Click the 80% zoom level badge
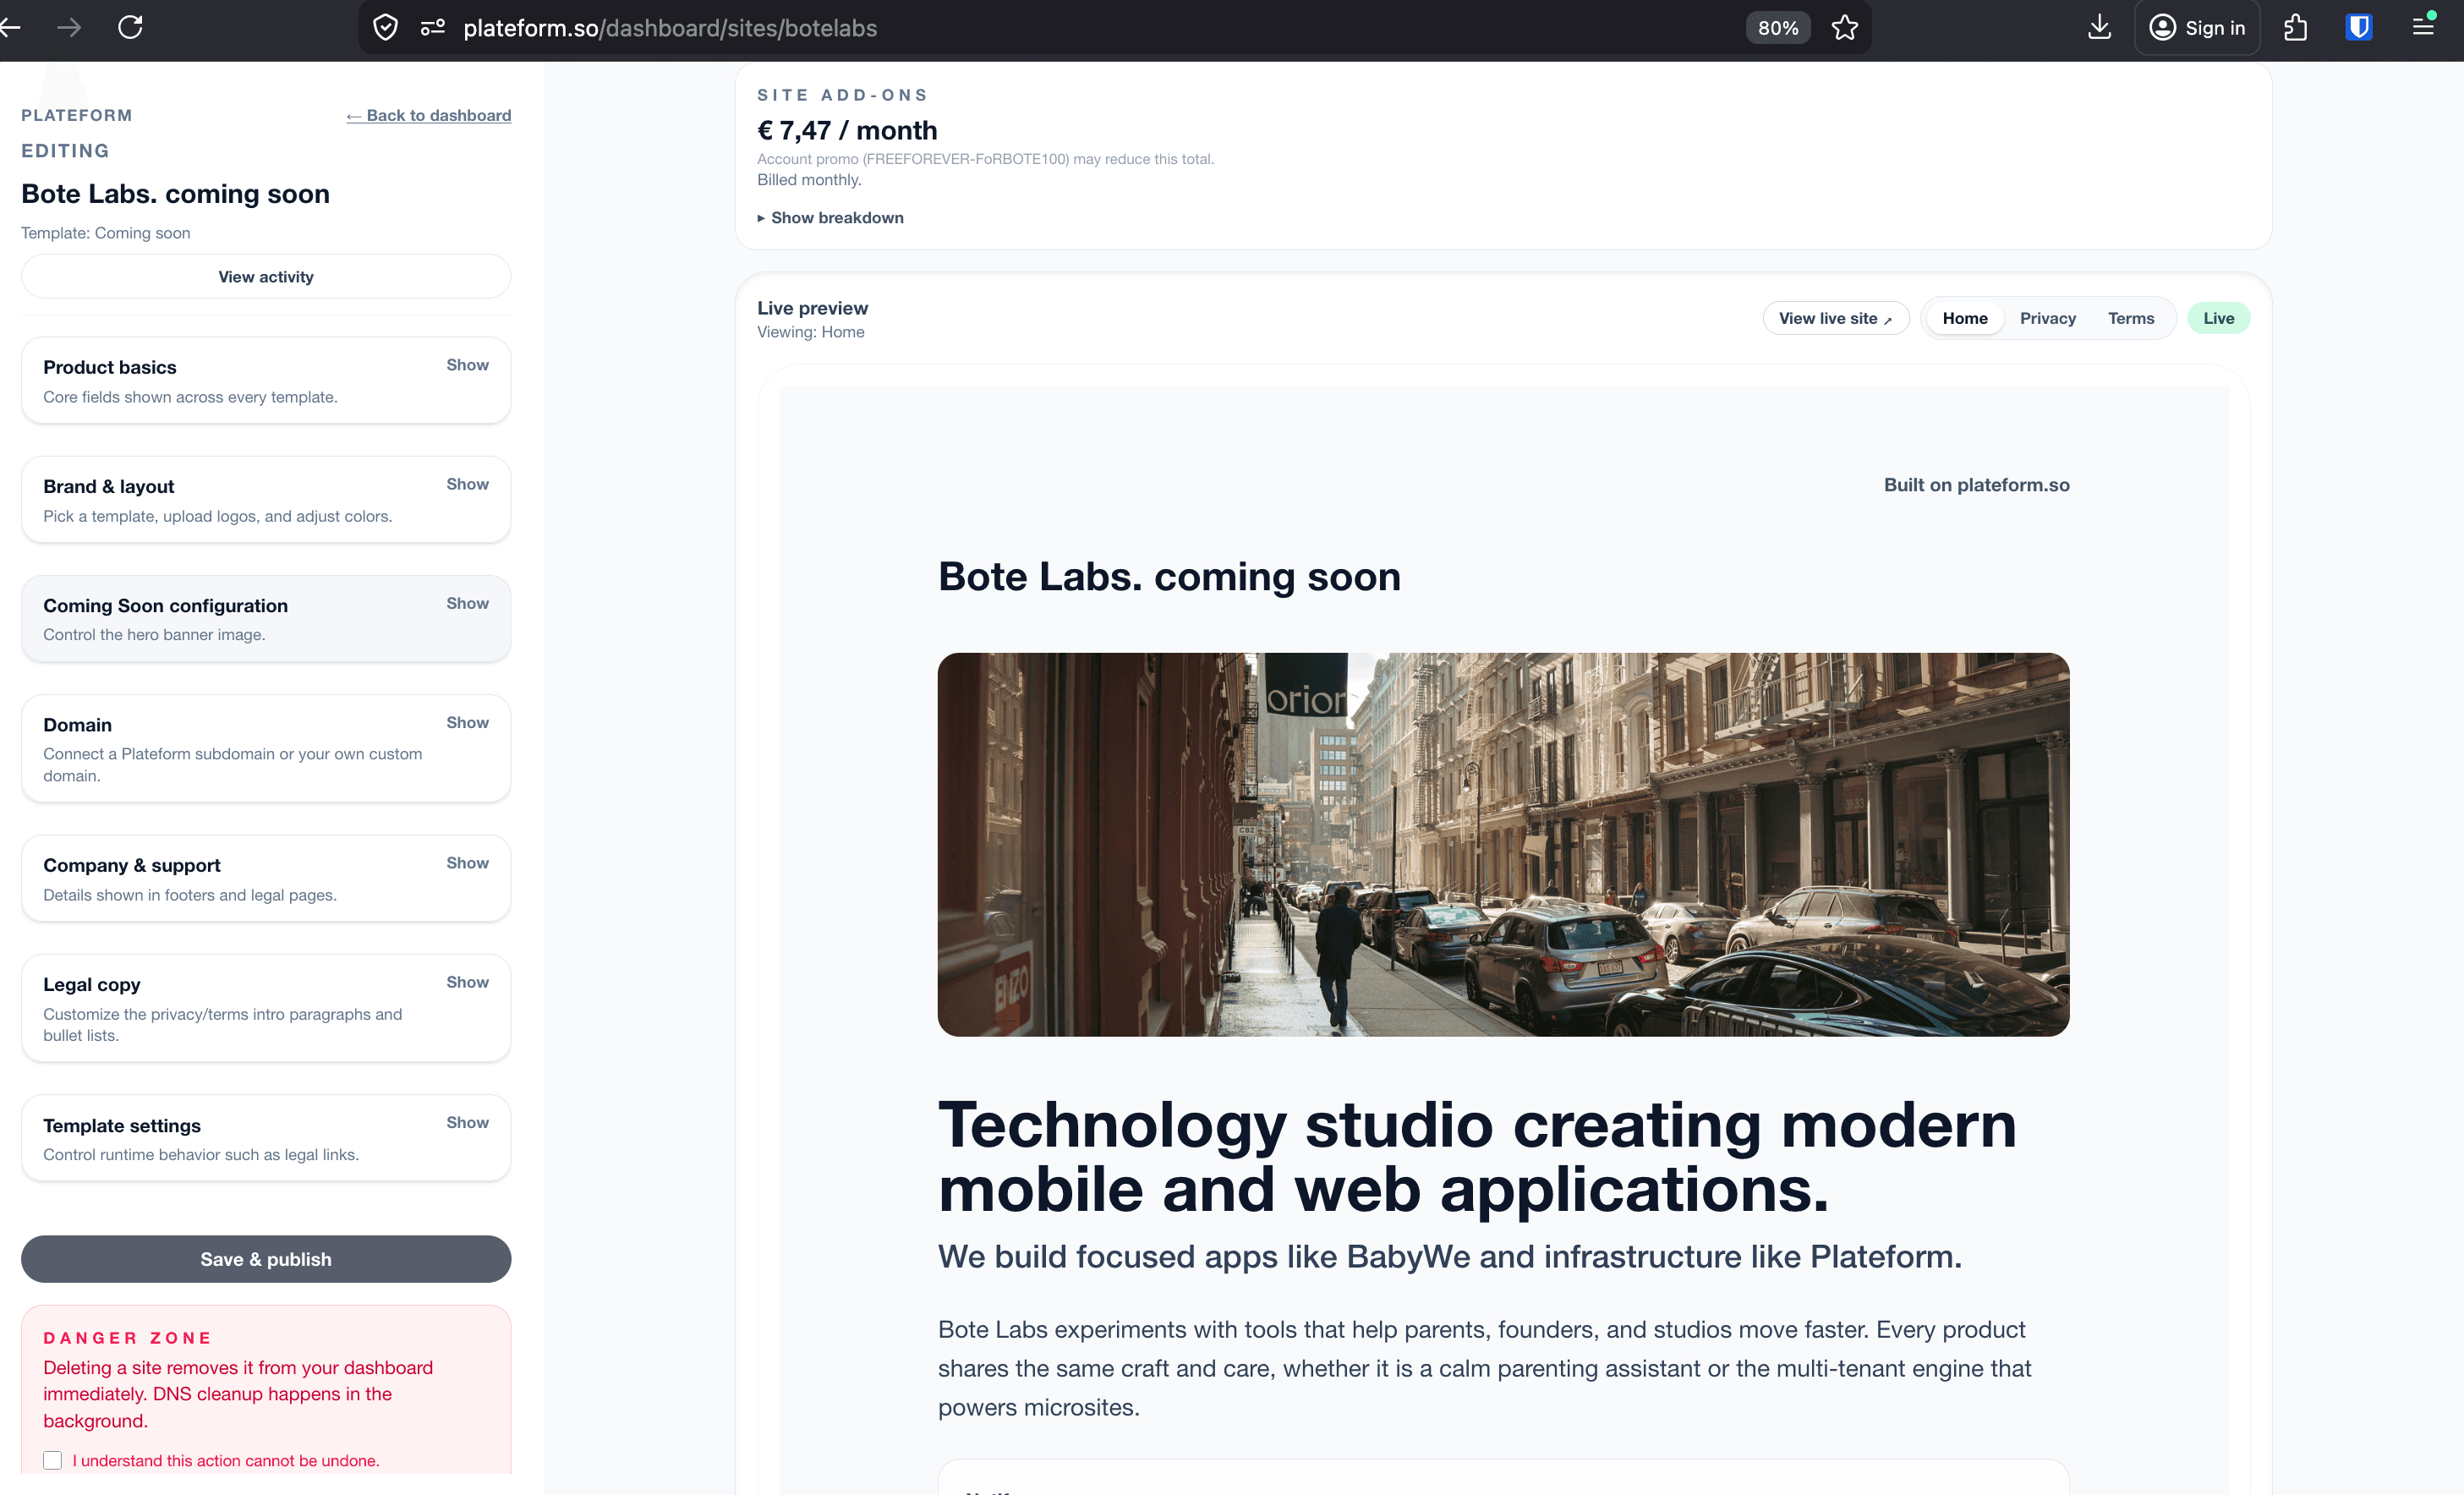The height and width of the screenshot is (1495, 2464). click(1778, 28)
